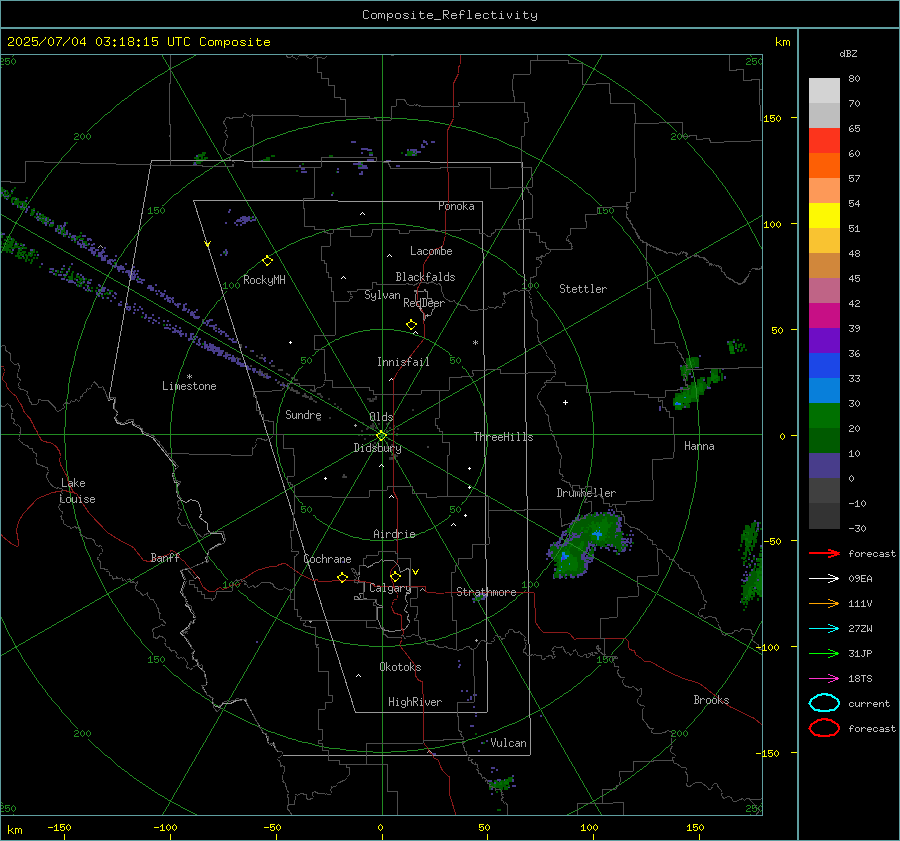Click the magenta 18TS arrow in legend

click(x=824, y=679)
